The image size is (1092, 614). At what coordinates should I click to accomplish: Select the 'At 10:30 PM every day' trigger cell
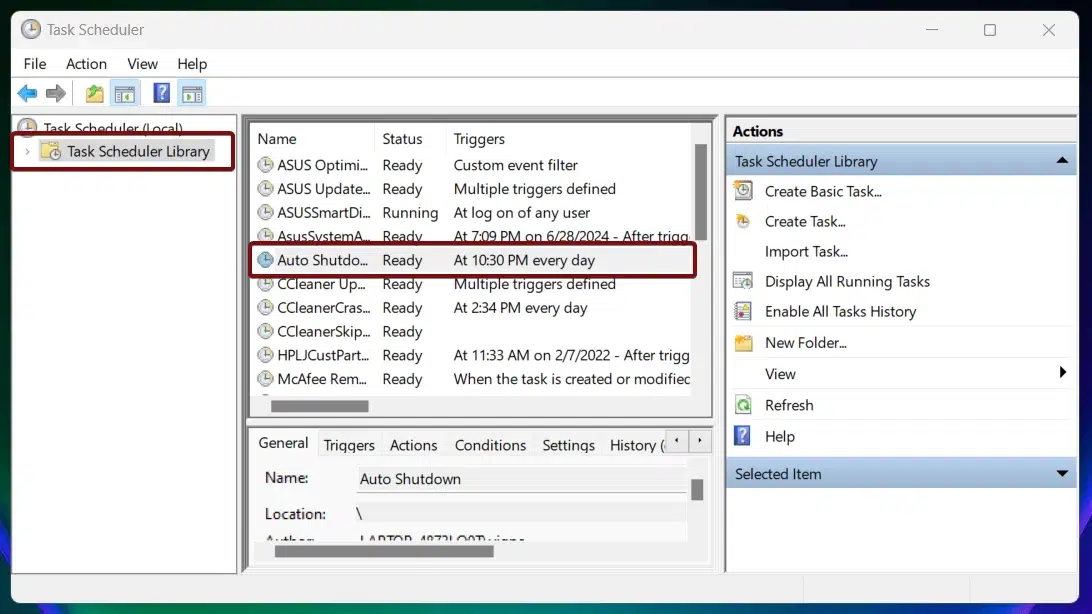524,260
